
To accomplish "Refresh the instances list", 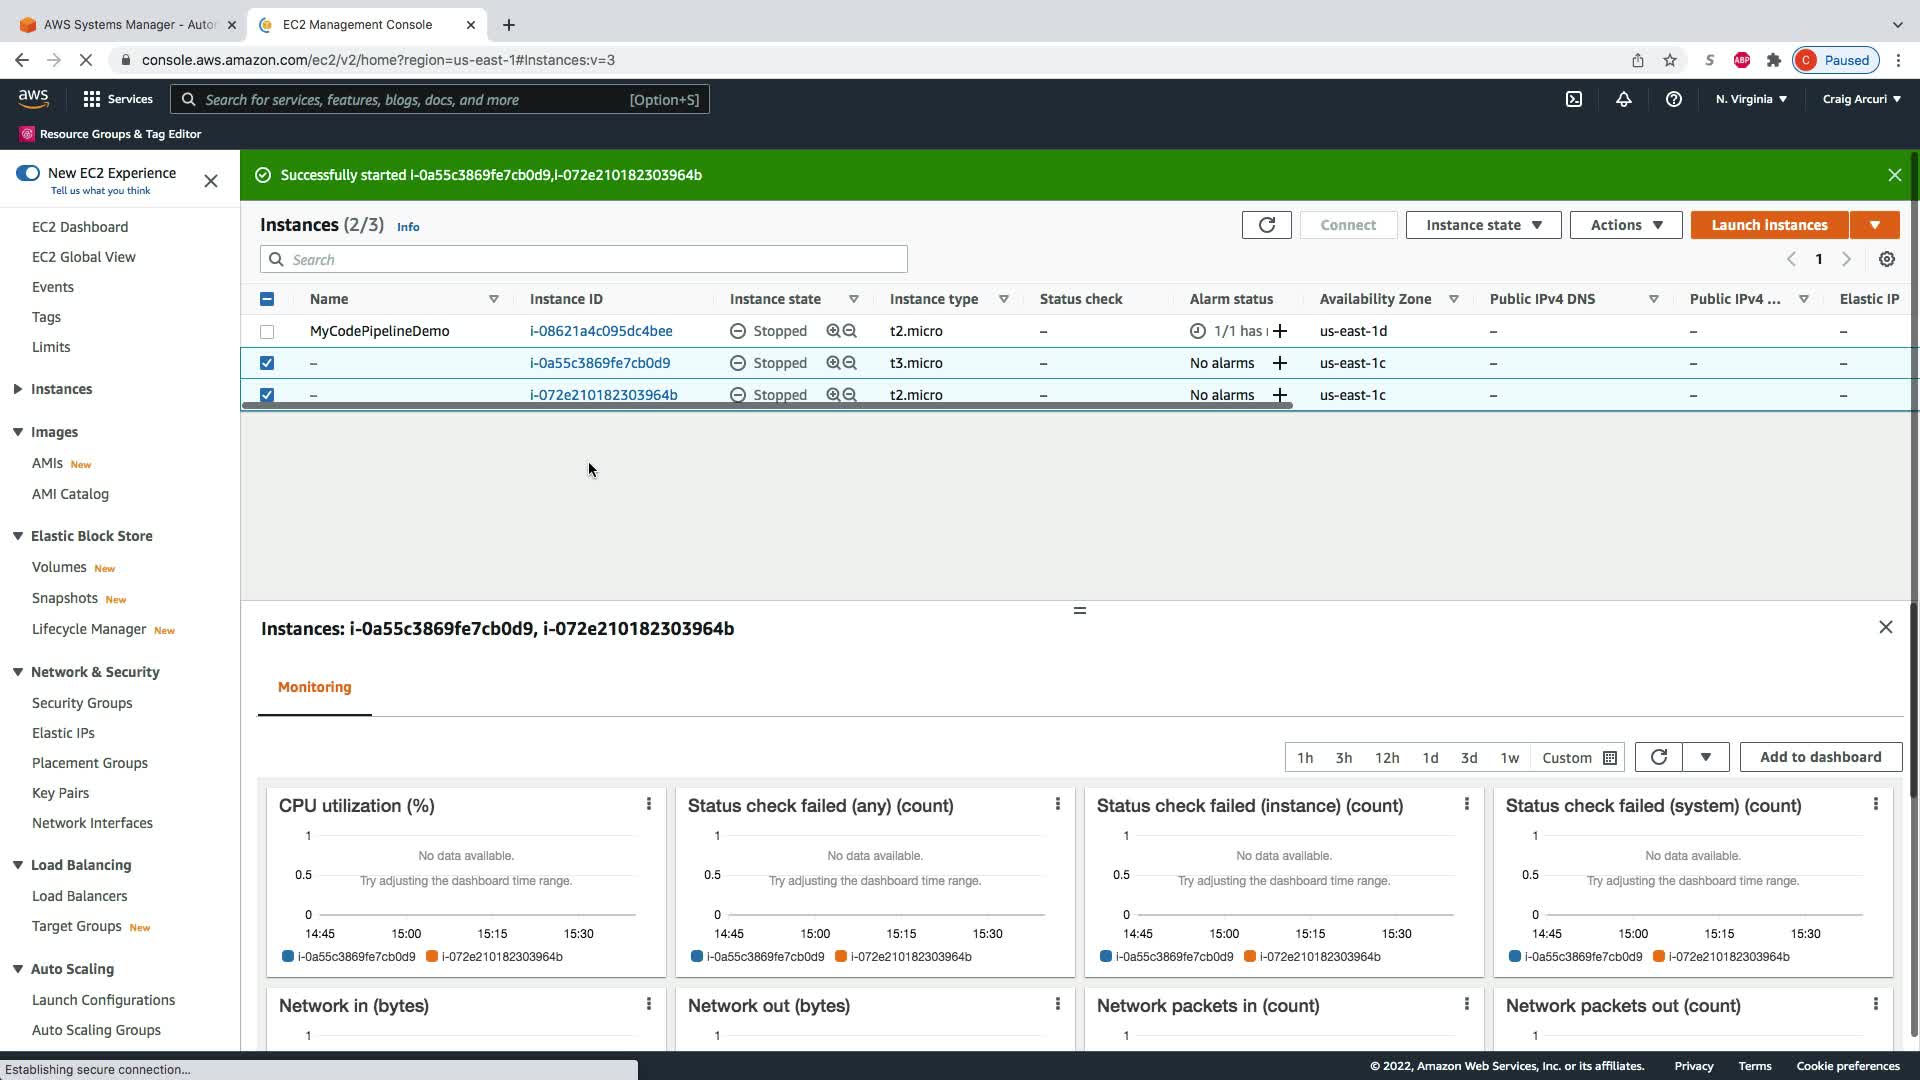I will click(x=1266, y=225).
